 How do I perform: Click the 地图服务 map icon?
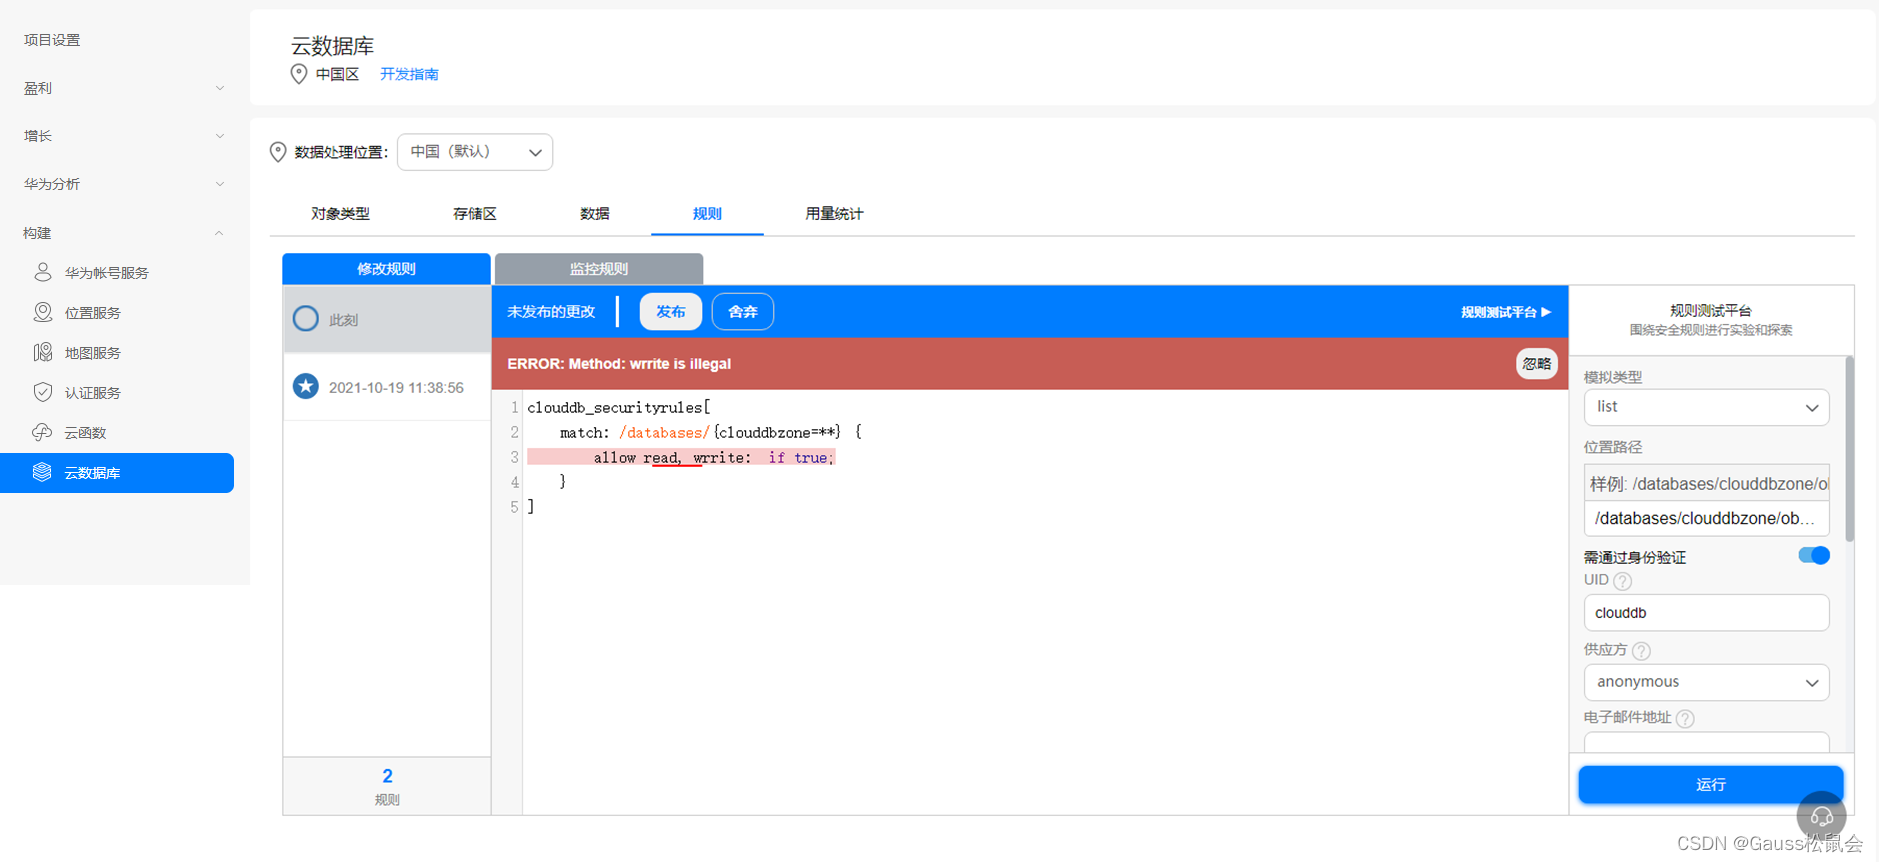[x=43, y=352]
